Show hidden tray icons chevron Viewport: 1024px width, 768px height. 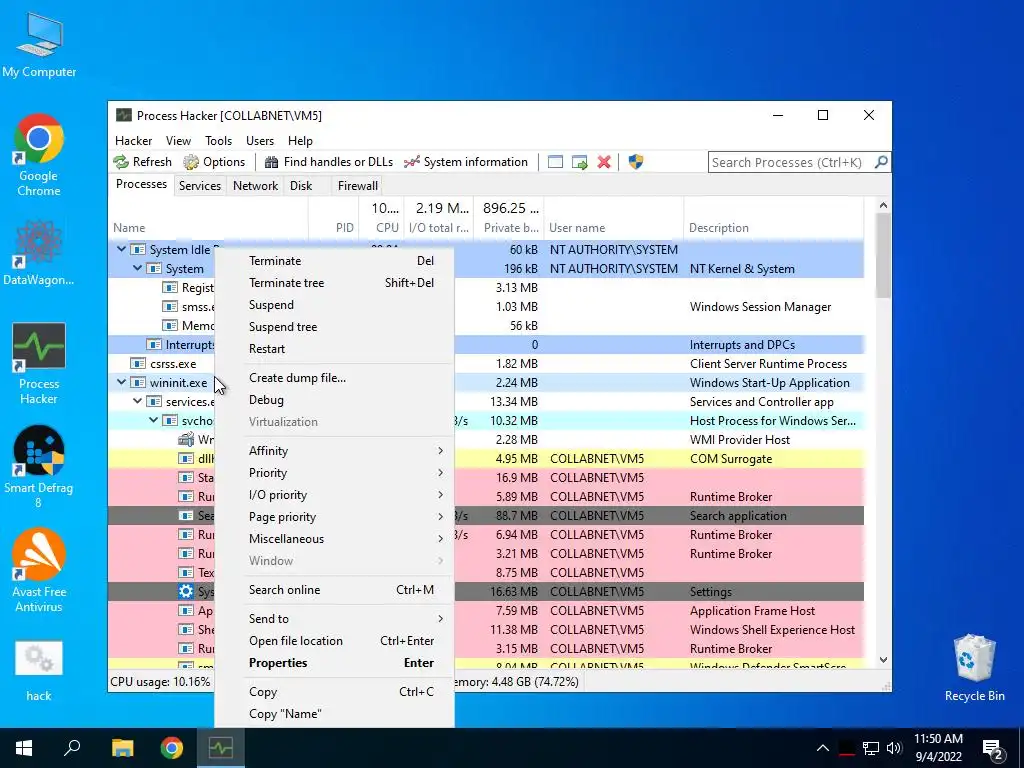coord(823,748)
